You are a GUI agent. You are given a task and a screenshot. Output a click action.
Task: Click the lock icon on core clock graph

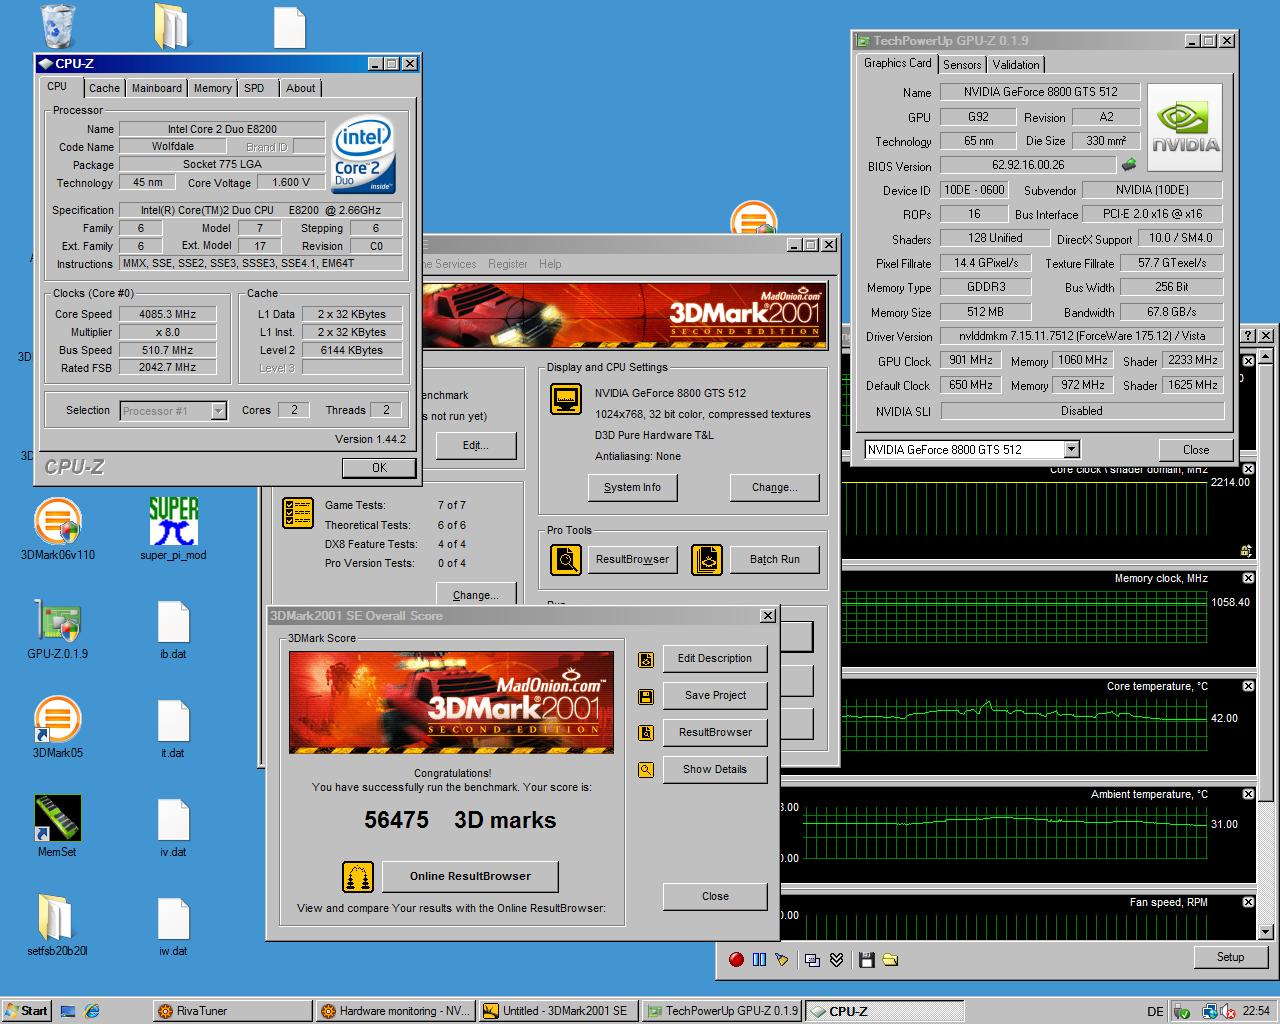1246,551
